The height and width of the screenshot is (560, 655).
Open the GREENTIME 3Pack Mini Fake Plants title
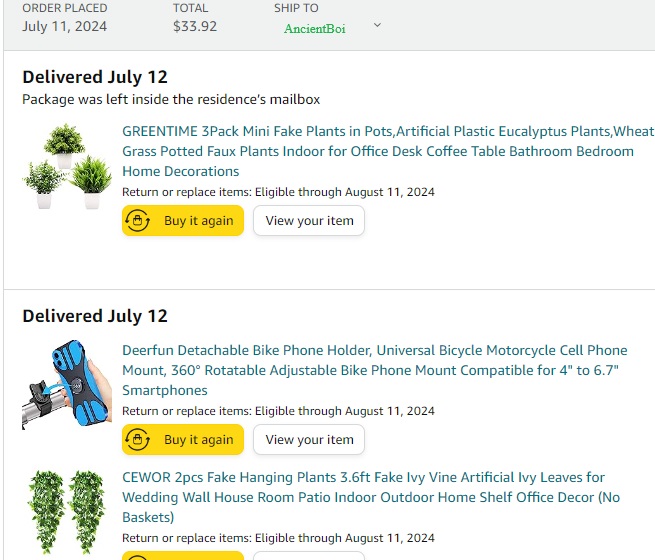pos(388,151)
